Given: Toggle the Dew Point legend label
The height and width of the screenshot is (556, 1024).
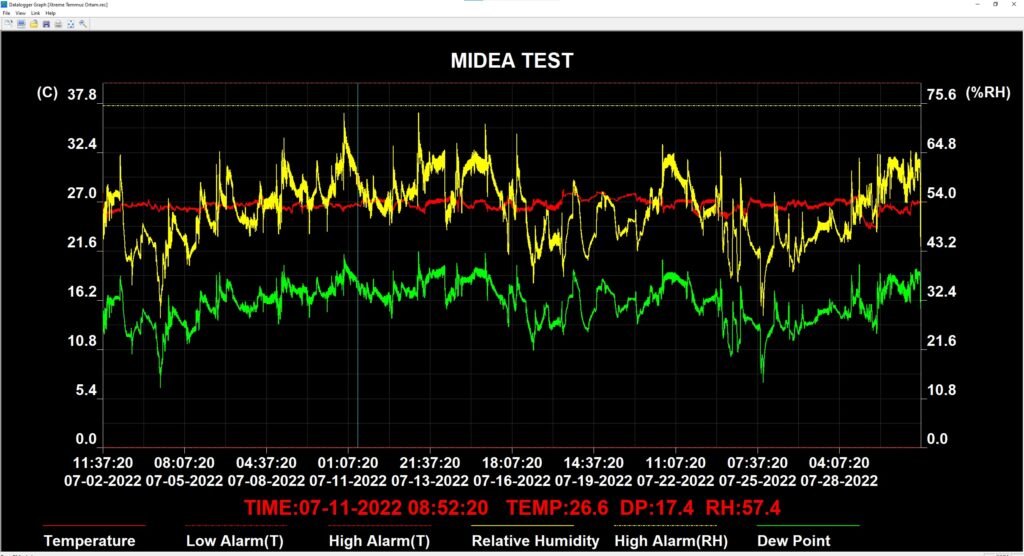Looking at the screenshot, I should pyautogui.click(x=793, y=541).
